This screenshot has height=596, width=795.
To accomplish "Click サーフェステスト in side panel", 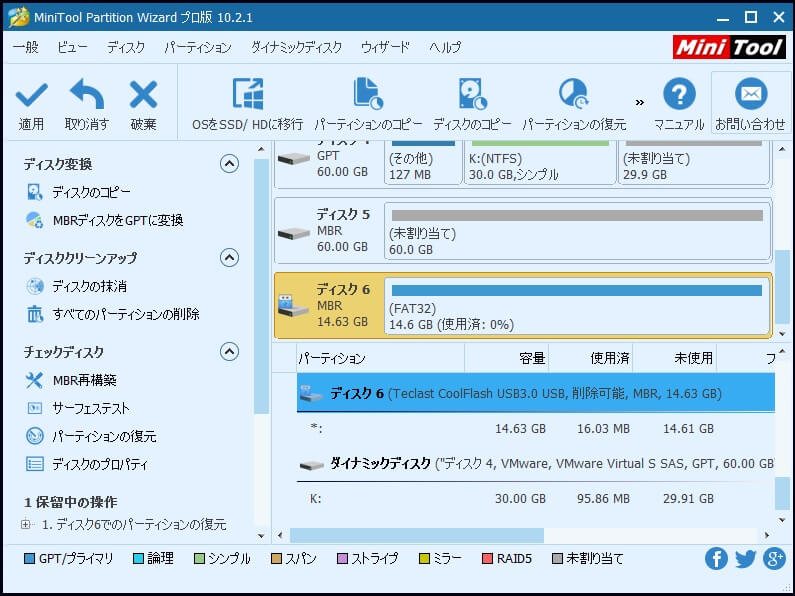I will [x=90, y=408].
